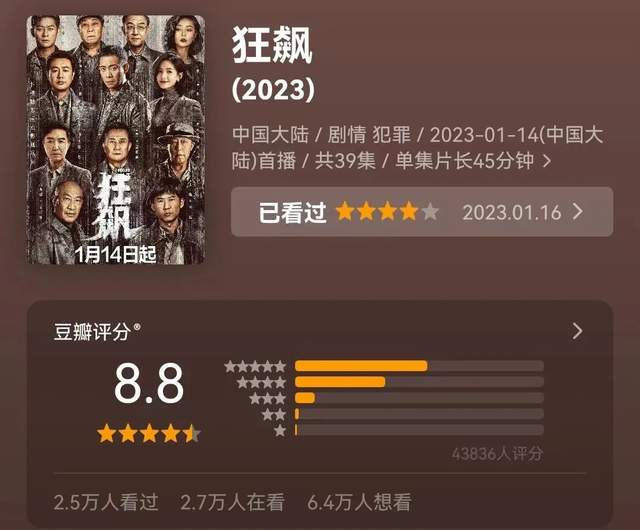
Task: Click the two-star icons row label
Action: click(274, 414)
